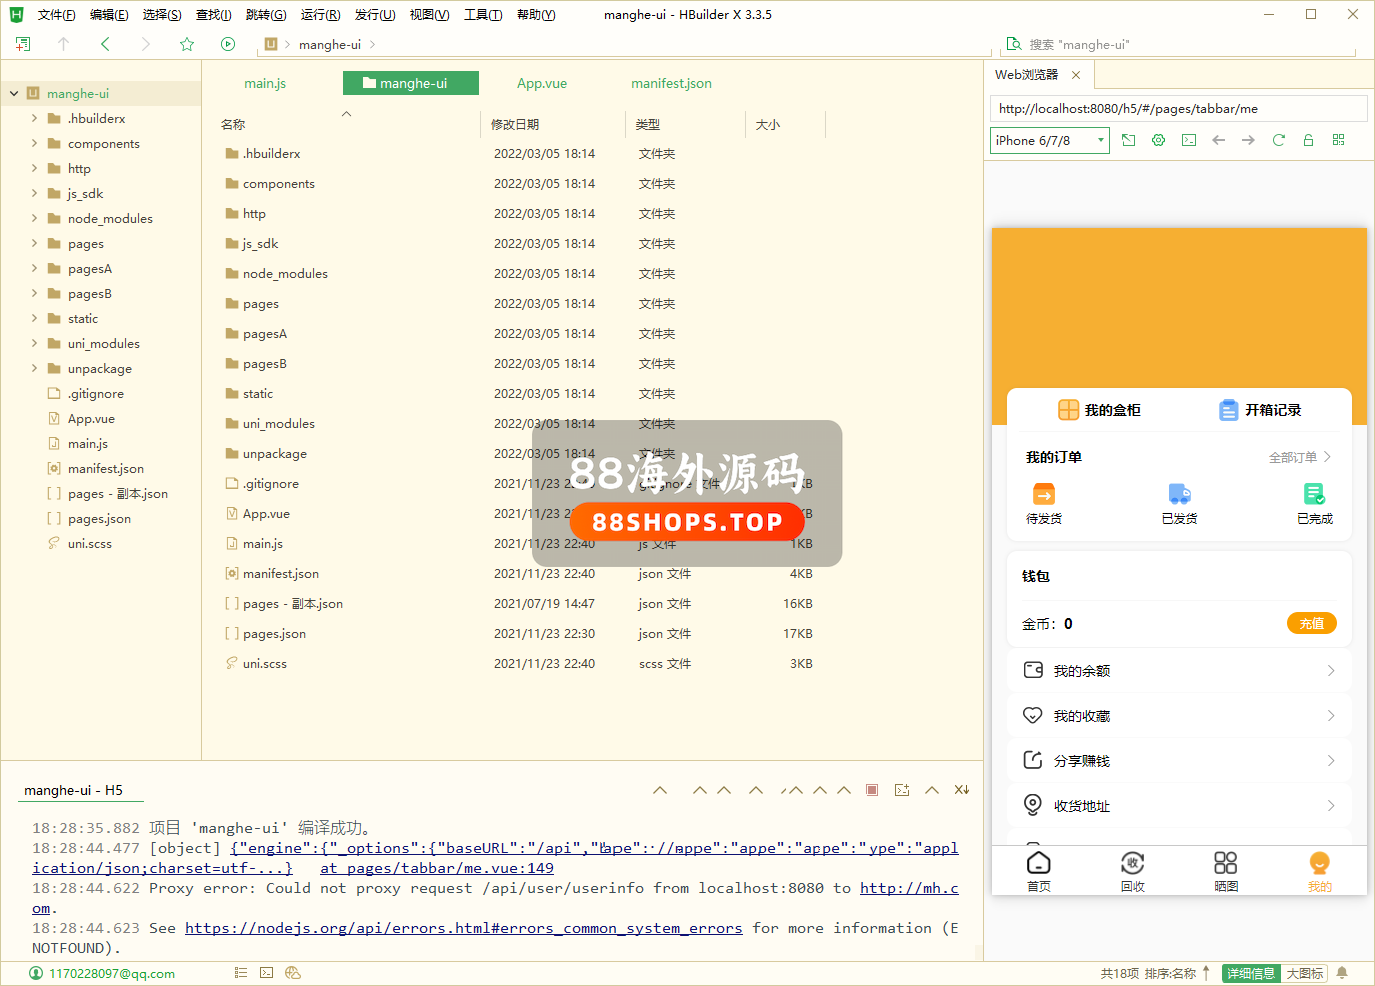Switch to 大图标 large icon view
Viewport: 1375px width, 986px height.
1304,973
